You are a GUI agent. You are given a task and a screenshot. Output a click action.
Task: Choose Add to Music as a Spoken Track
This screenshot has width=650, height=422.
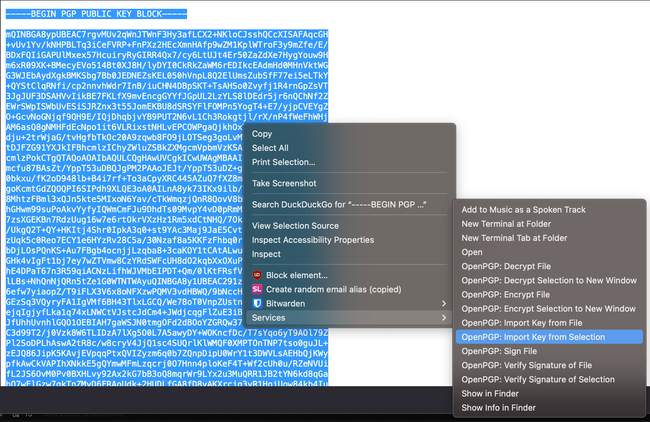pos(523,209)
